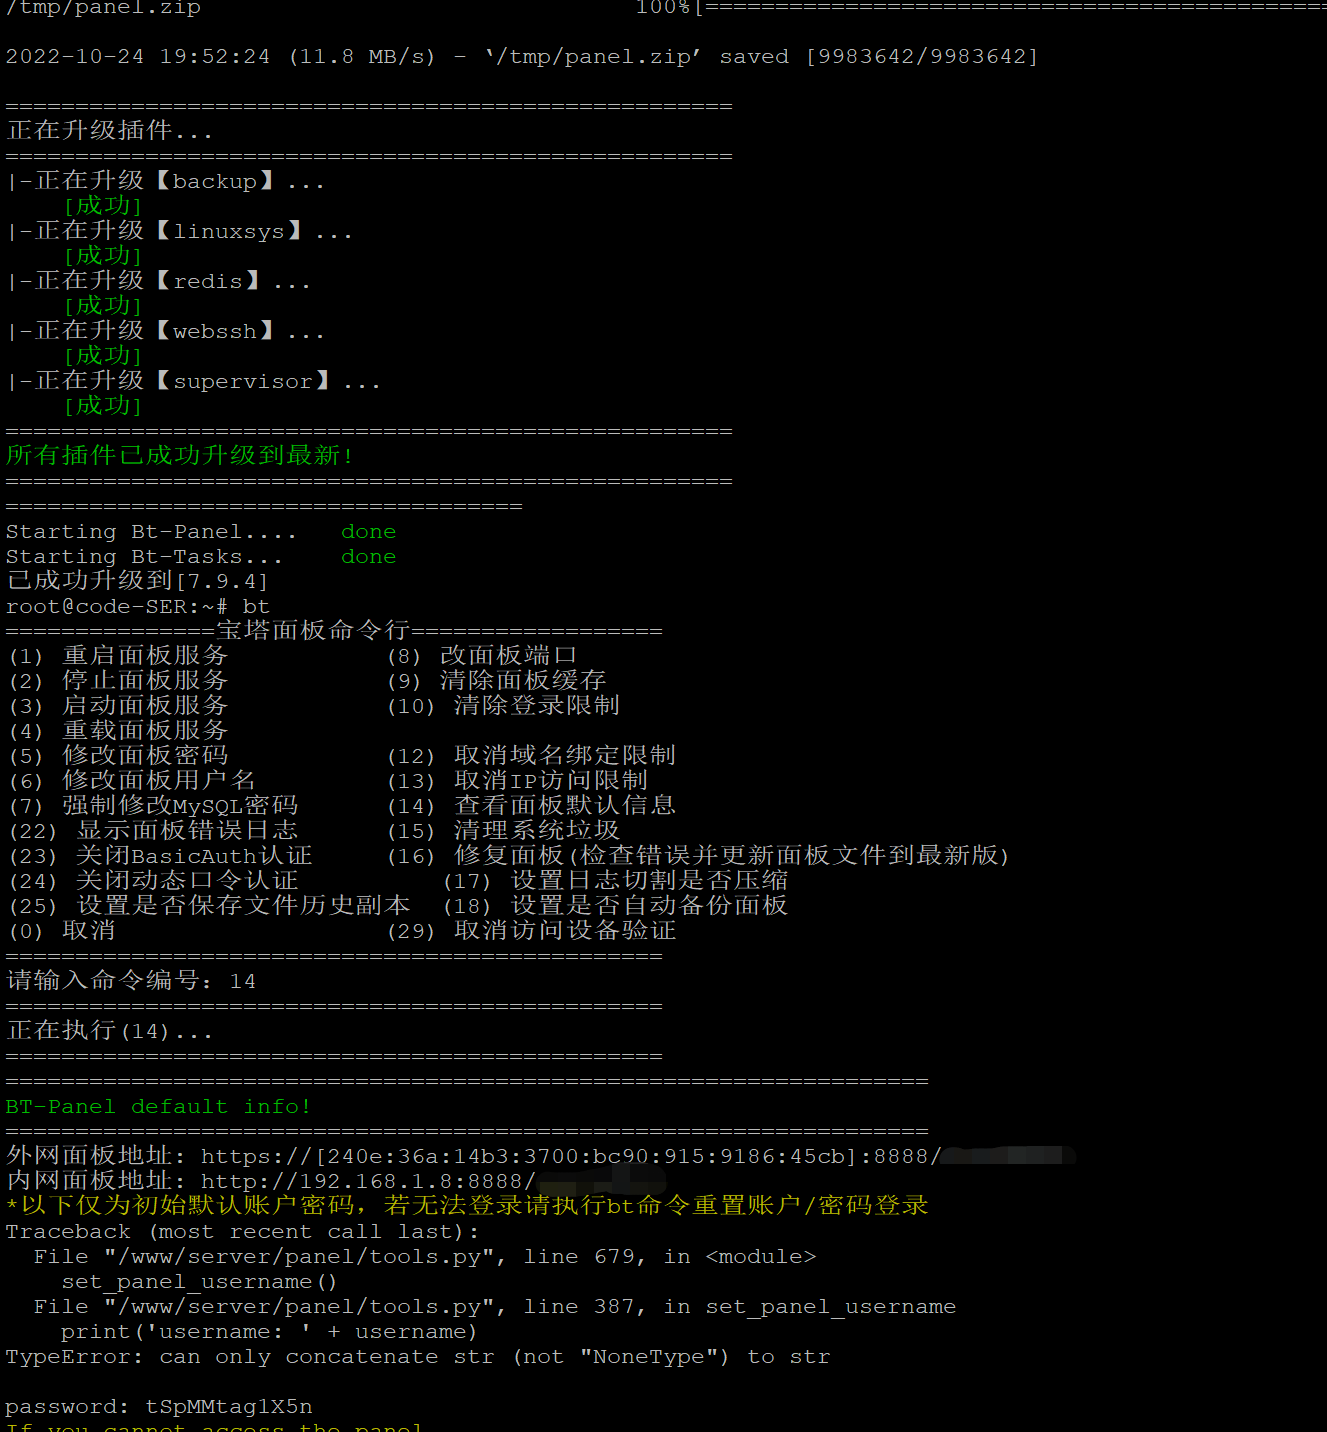Image resolution: width=1327 pixels, height=1432 pixels.
Task: Click the wget saved '/tmp/panel.zip' line
Action: pos(522,57)
